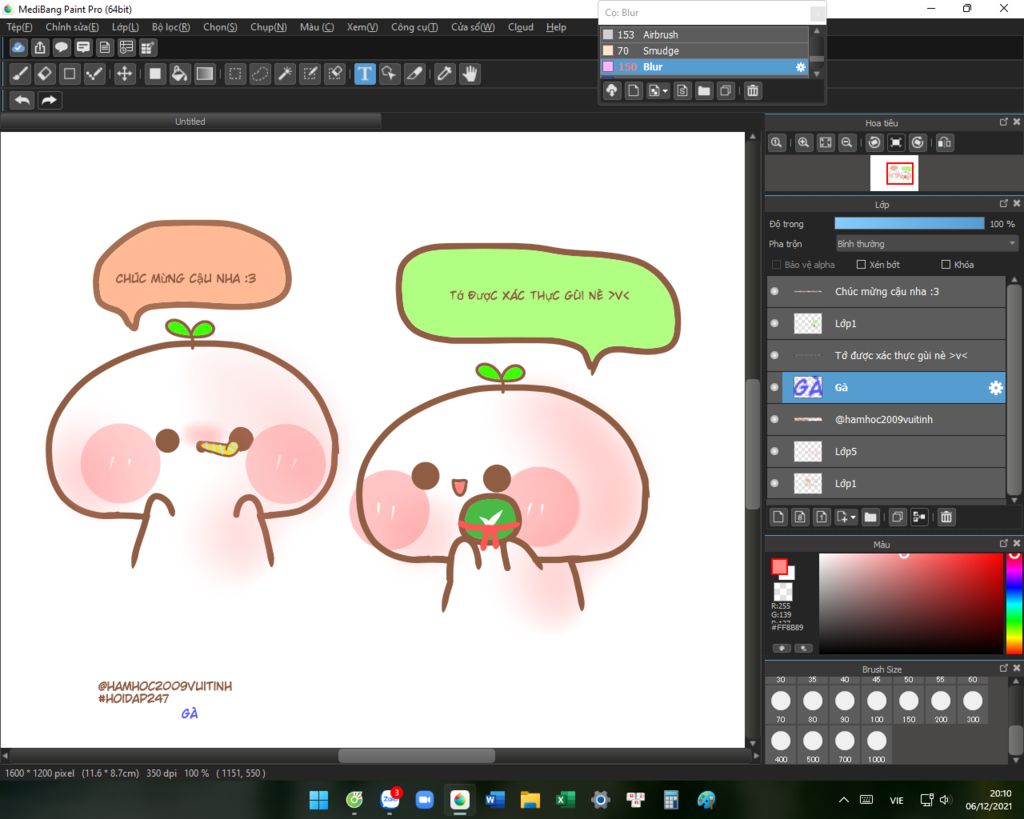This screenshot has height=819, width=1024.
Task: Hide the 'Tớ được xác thực gùi nè' layer
Action: pos(775,355)
